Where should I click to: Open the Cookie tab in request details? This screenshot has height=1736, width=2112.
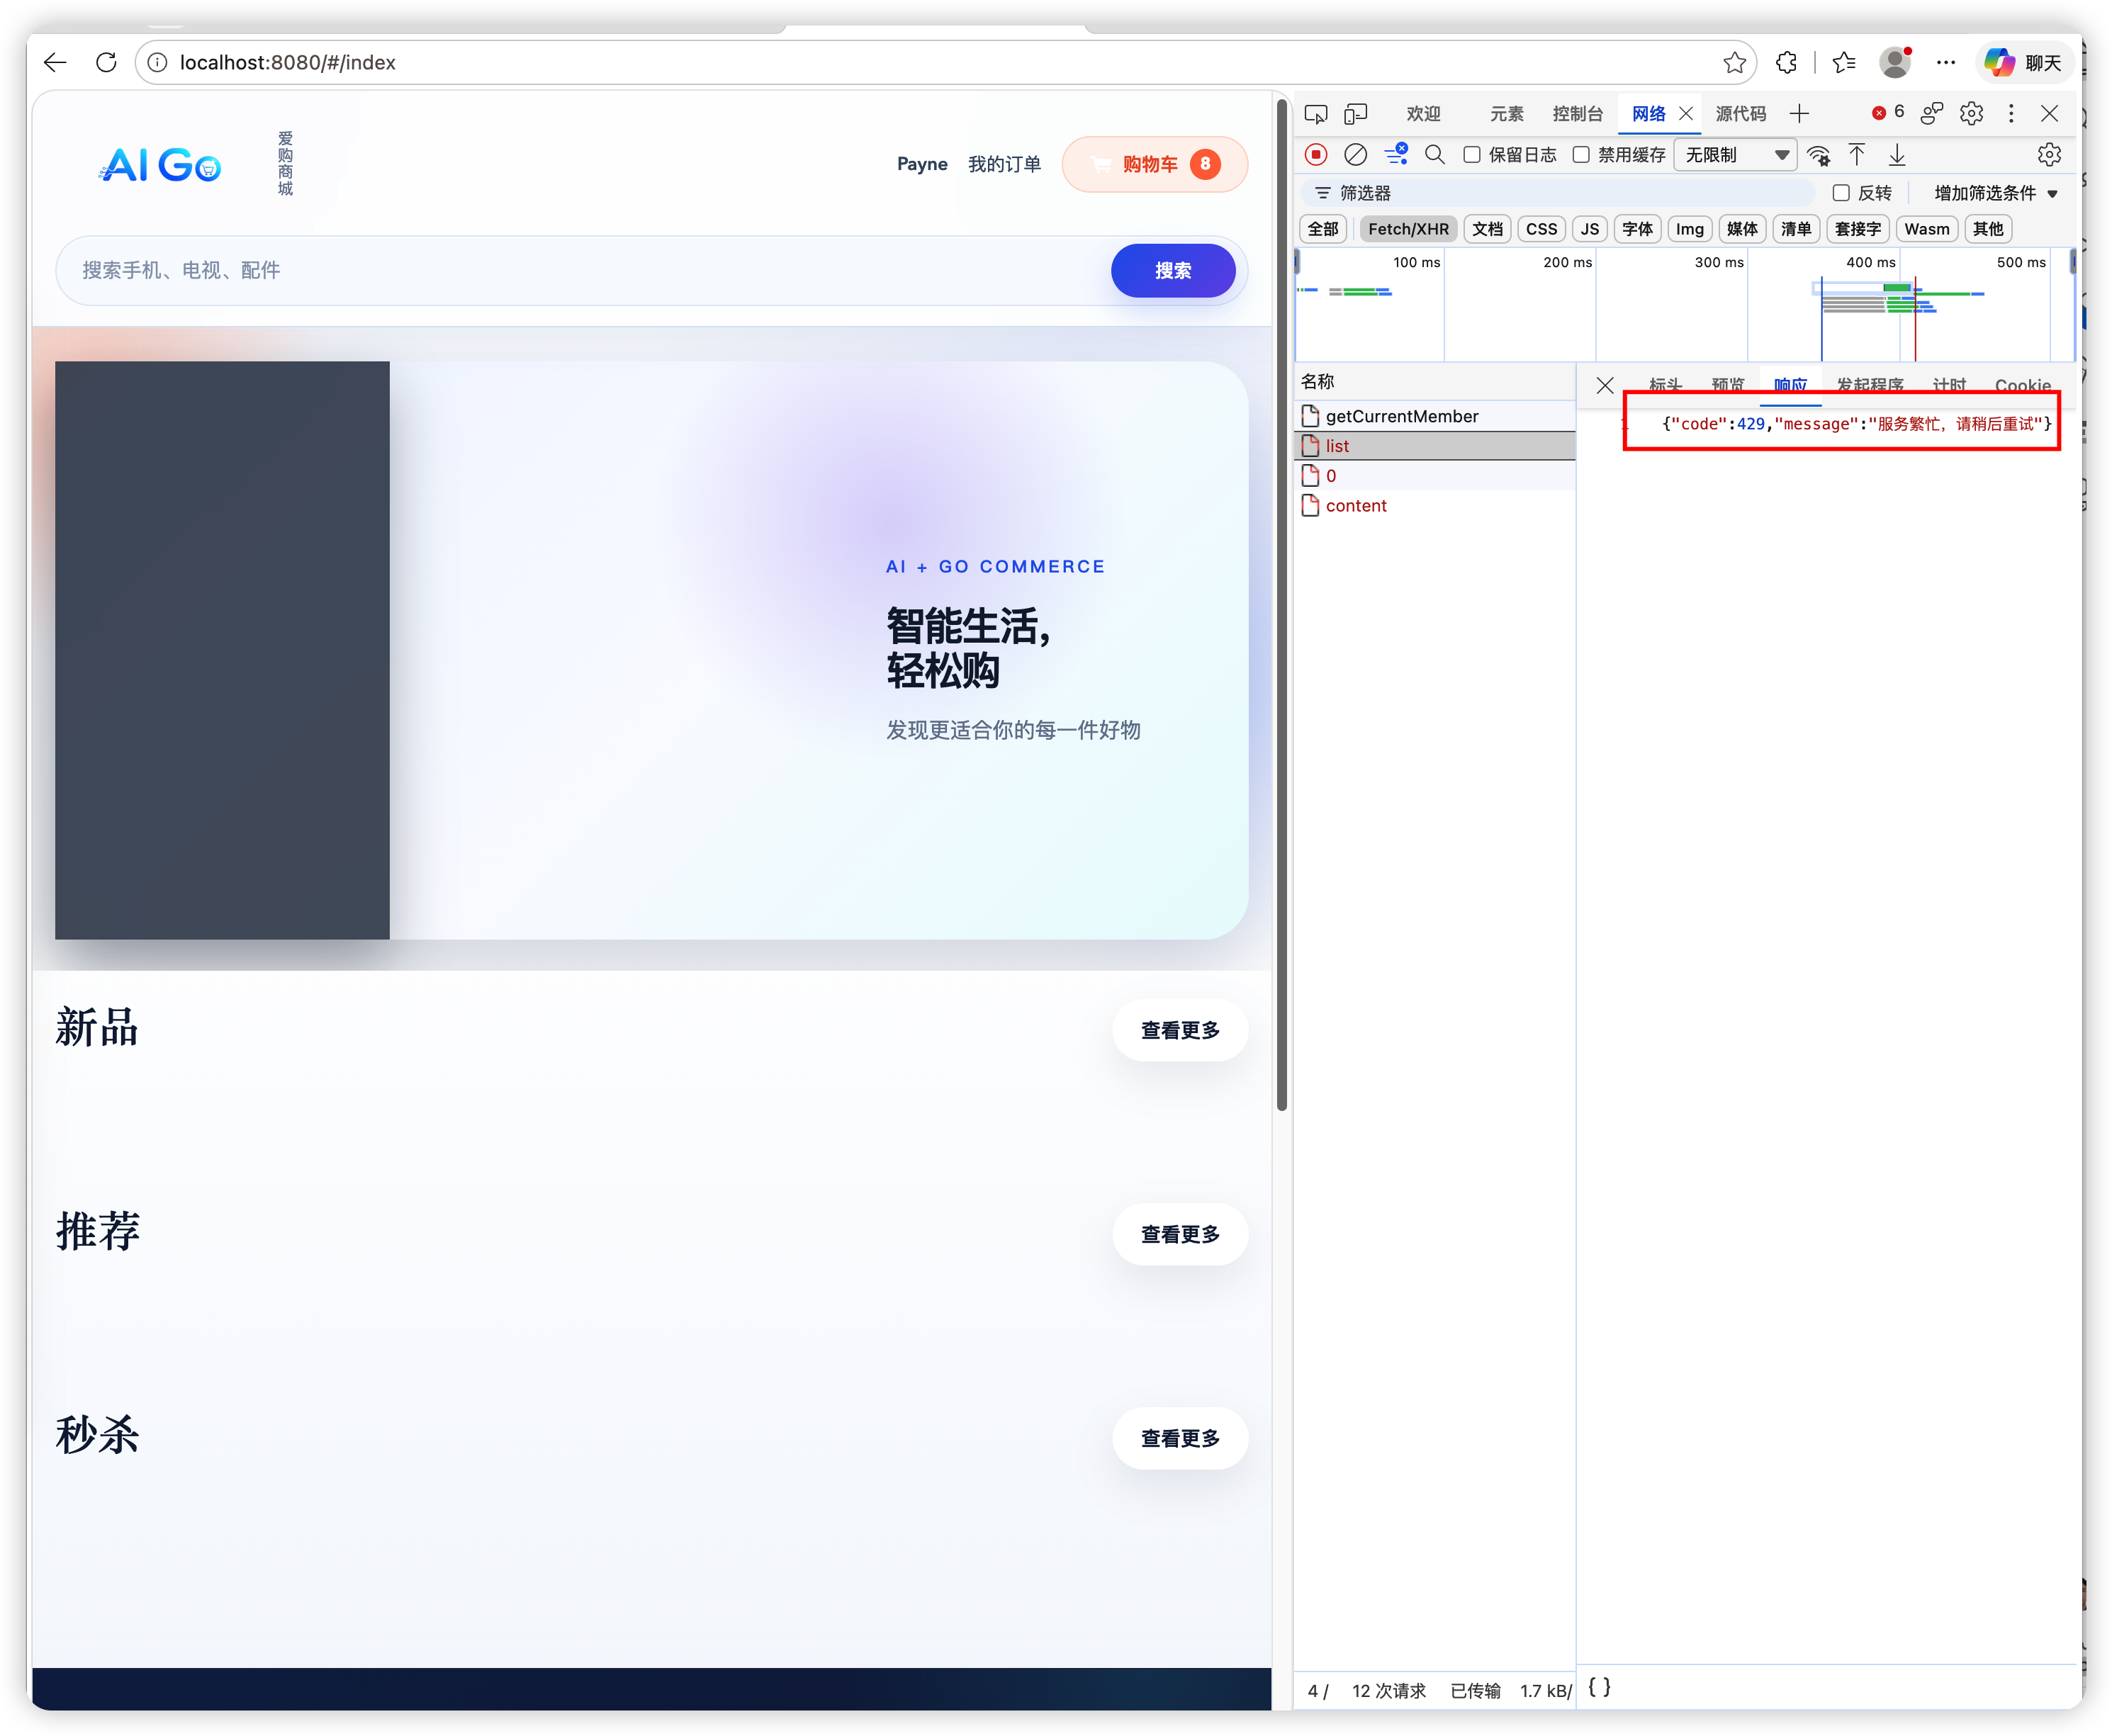pyautogui.click(x=2022, y=386)
